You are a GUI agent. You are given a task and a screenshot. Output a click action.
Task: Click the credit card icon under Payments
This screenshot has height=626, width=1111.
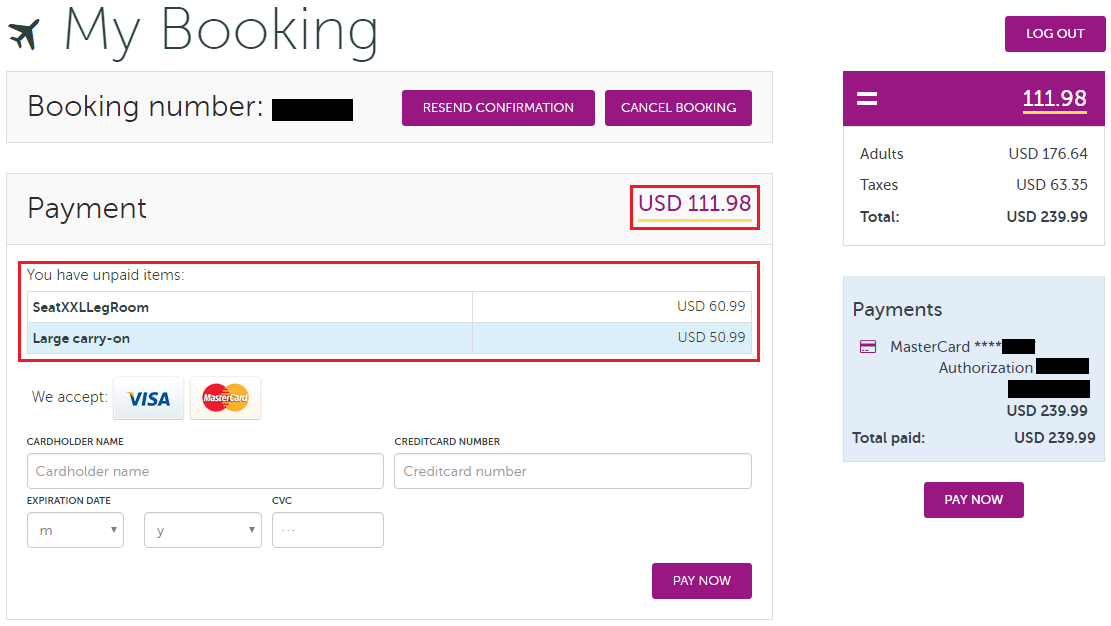[x=868, y=347]
